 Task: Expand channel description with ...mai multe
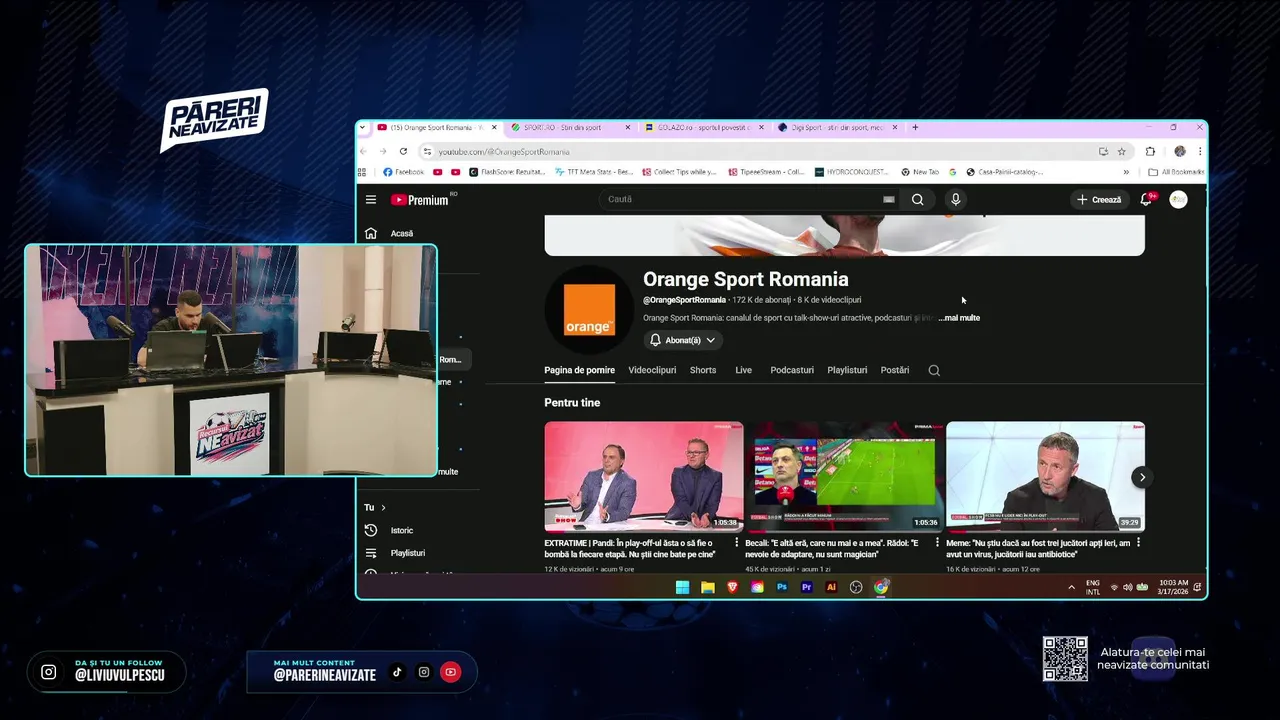[959, 318]
